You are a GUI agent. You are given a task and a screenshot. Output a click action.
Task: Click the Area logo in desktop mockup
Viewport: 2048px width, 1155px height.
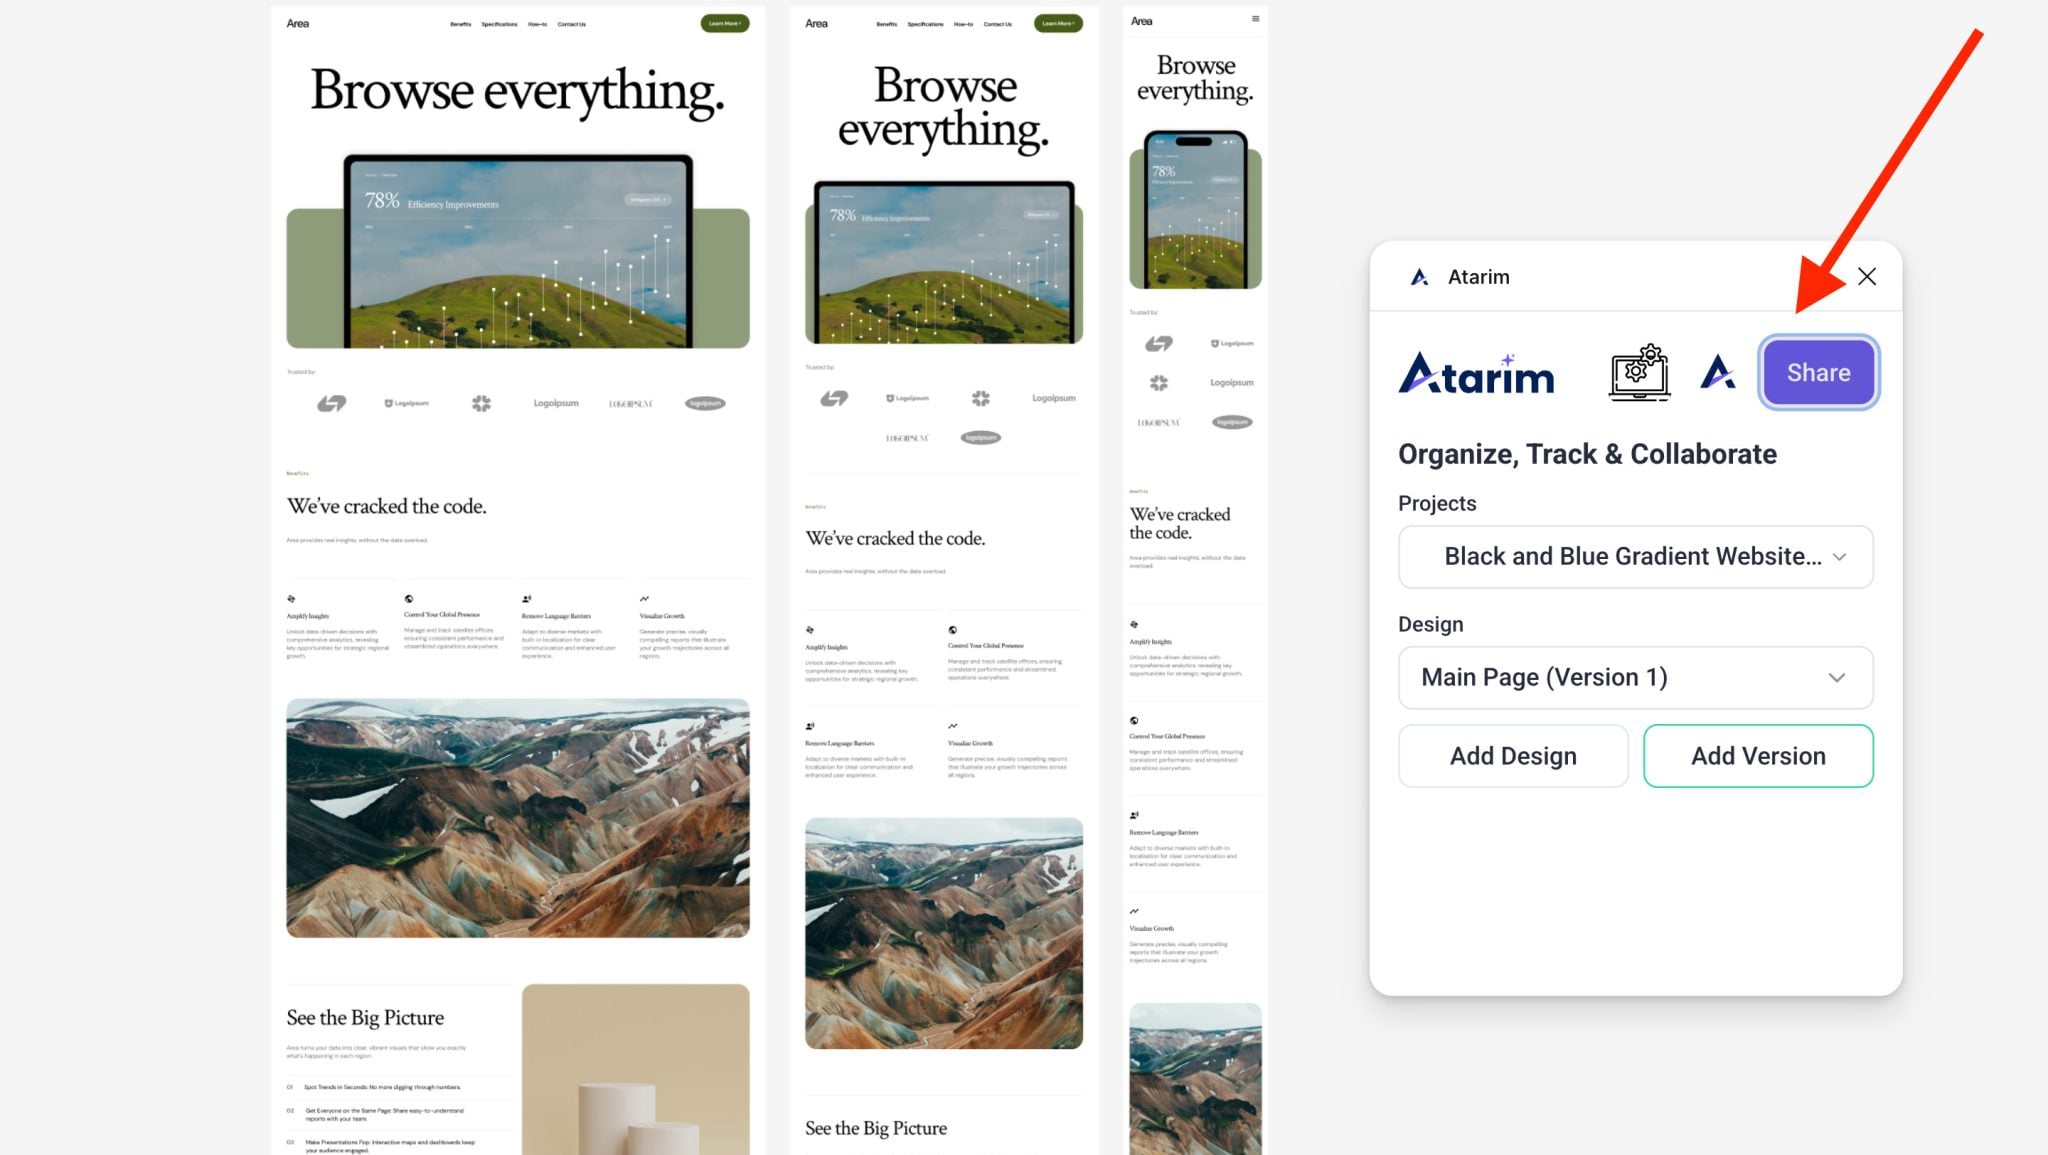(298, 23)
